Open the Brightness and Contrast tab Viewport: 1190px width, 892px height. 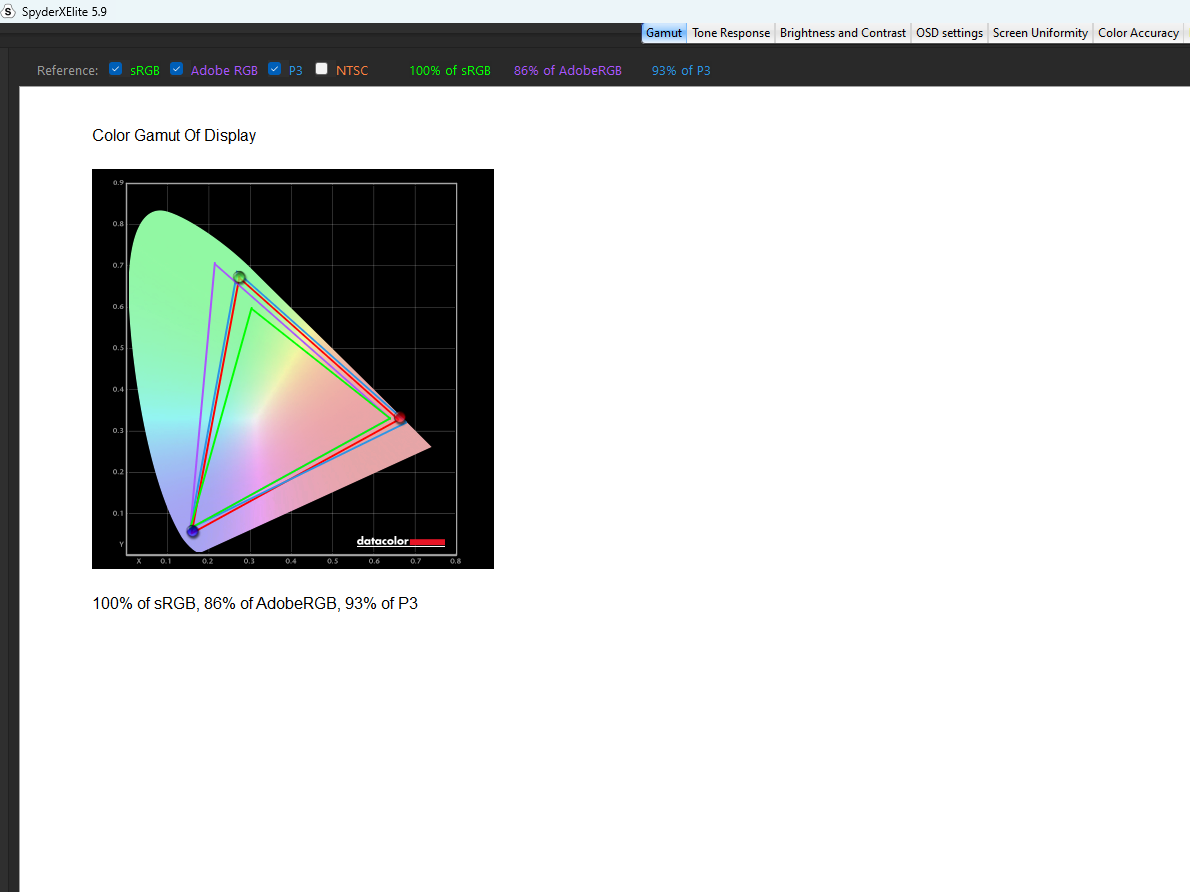(x=843, y=33)
